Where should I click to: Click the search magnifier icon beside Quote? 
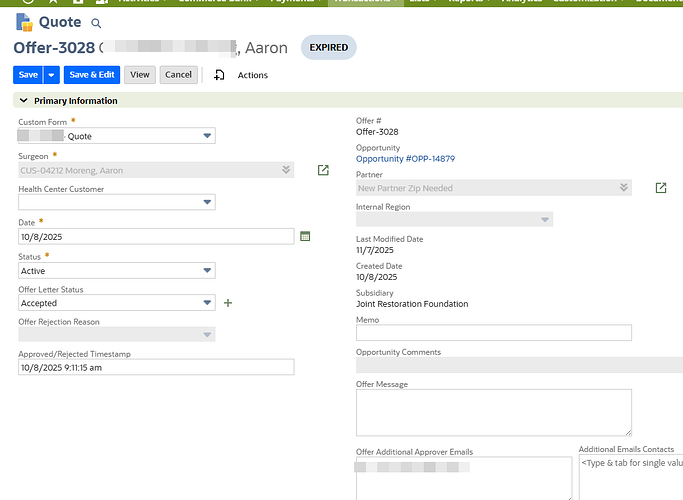click(96, 23)
